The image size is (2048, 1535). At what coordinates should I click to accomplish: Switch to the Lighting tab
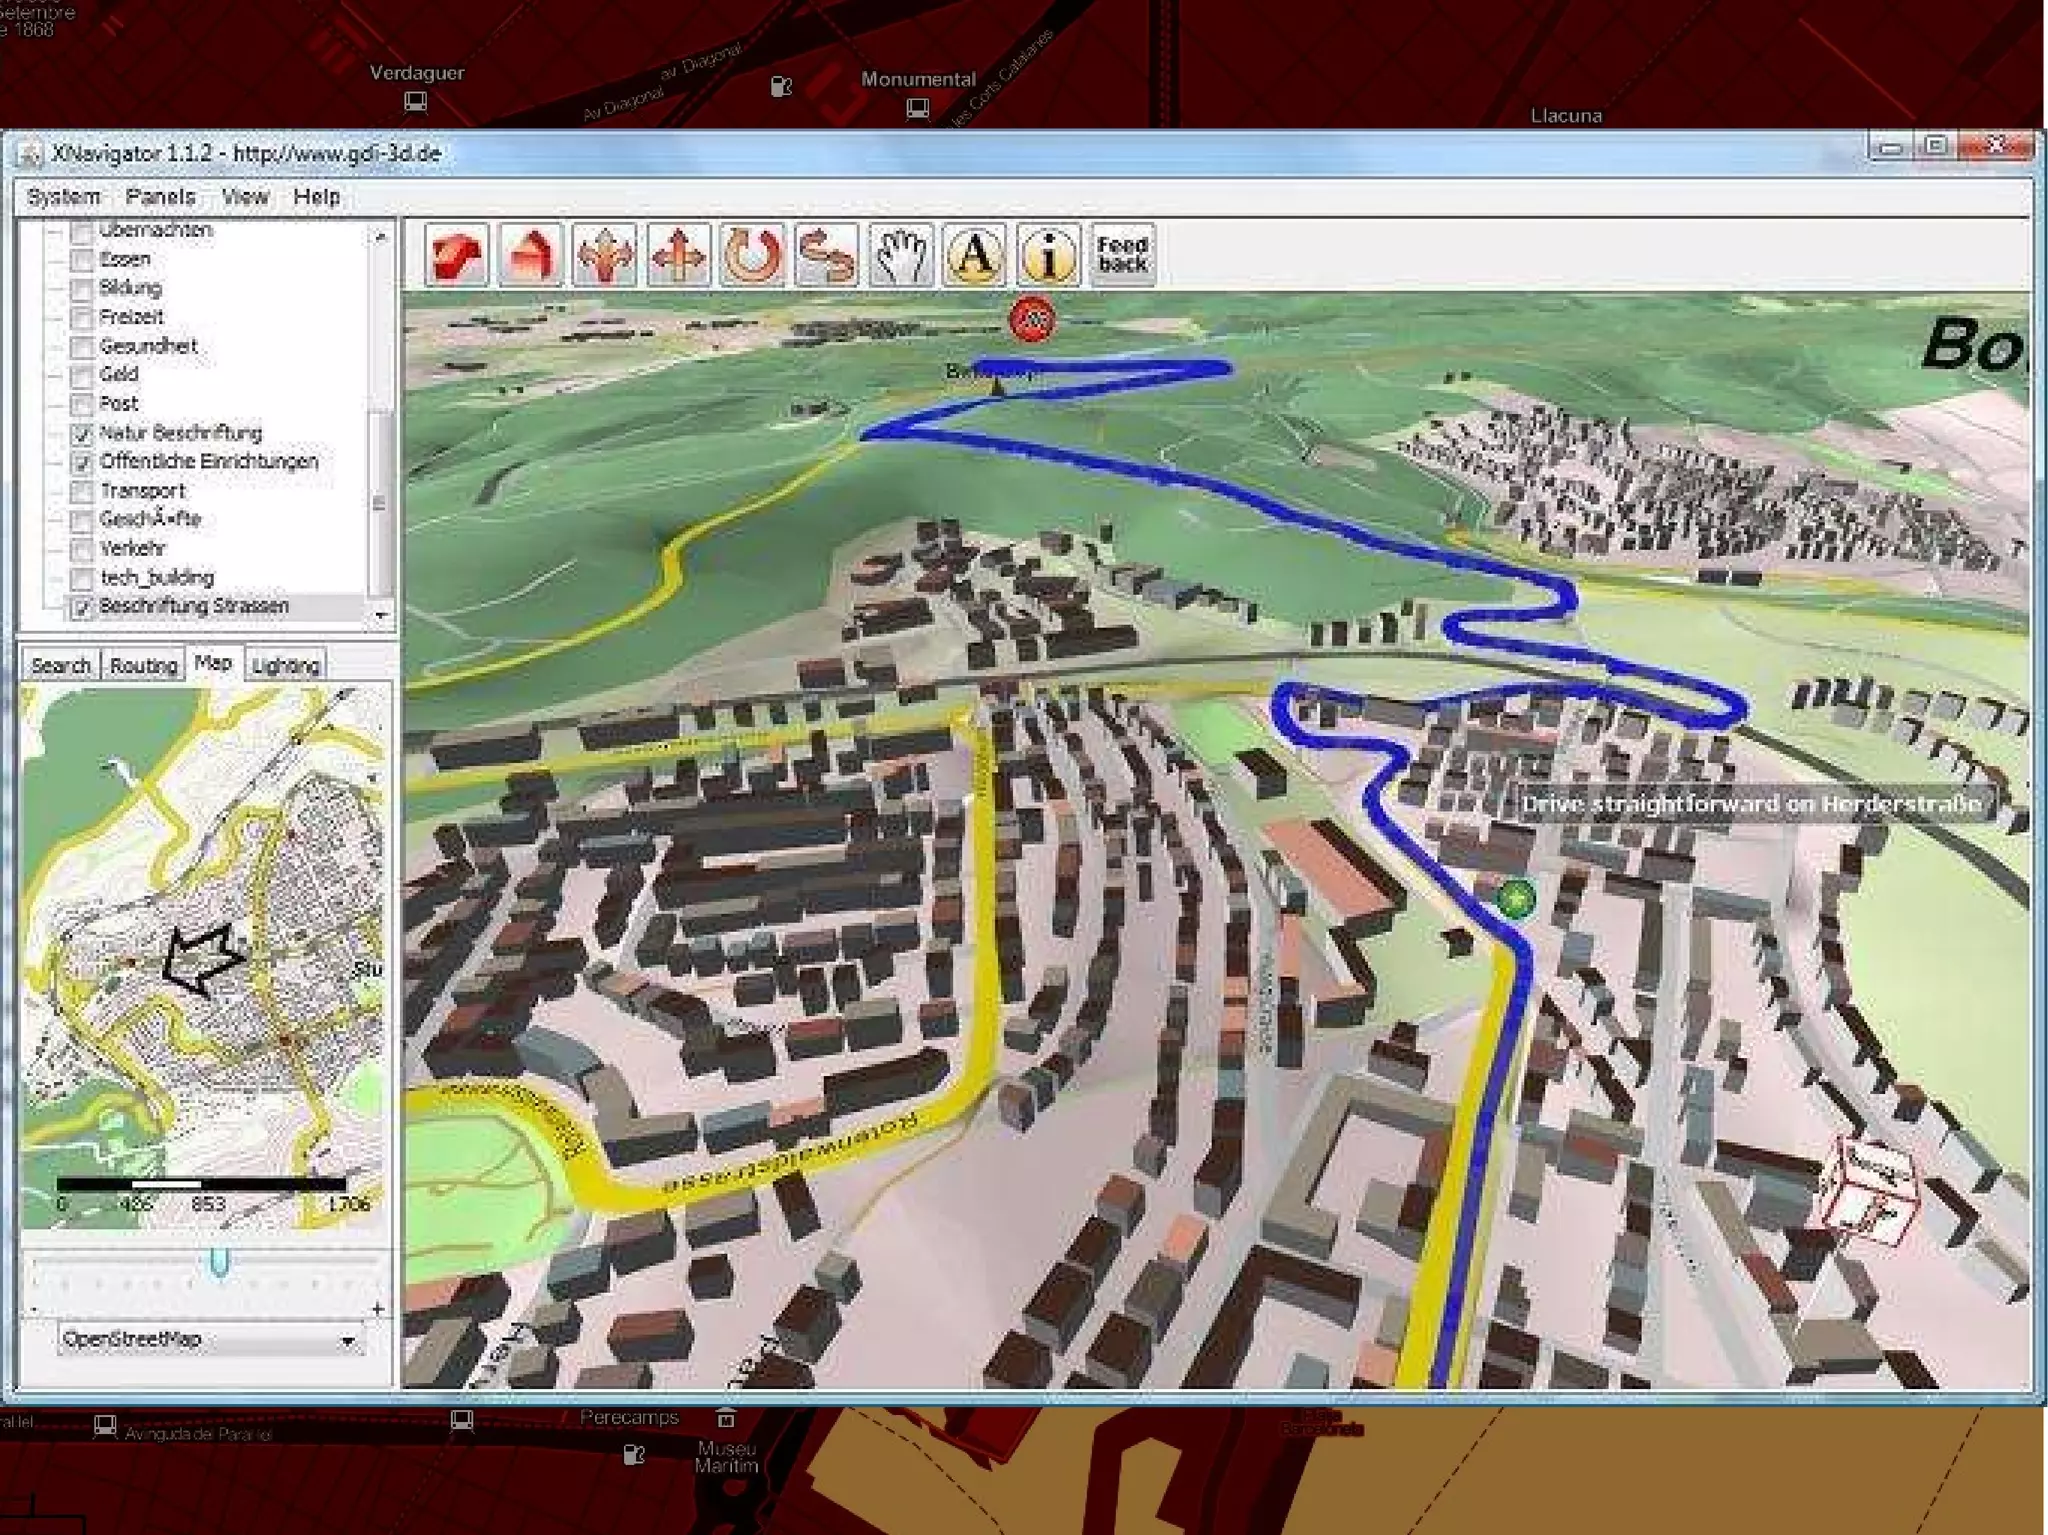pyautogui.click(x=285, y=666)
